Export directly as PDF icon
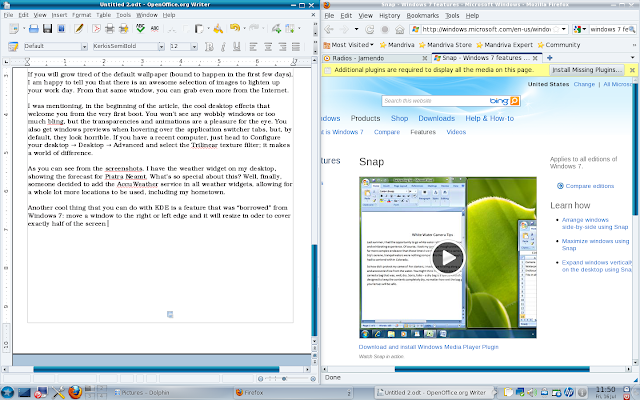The height and width of the screenshot is (400, 640). coord(96,29)
